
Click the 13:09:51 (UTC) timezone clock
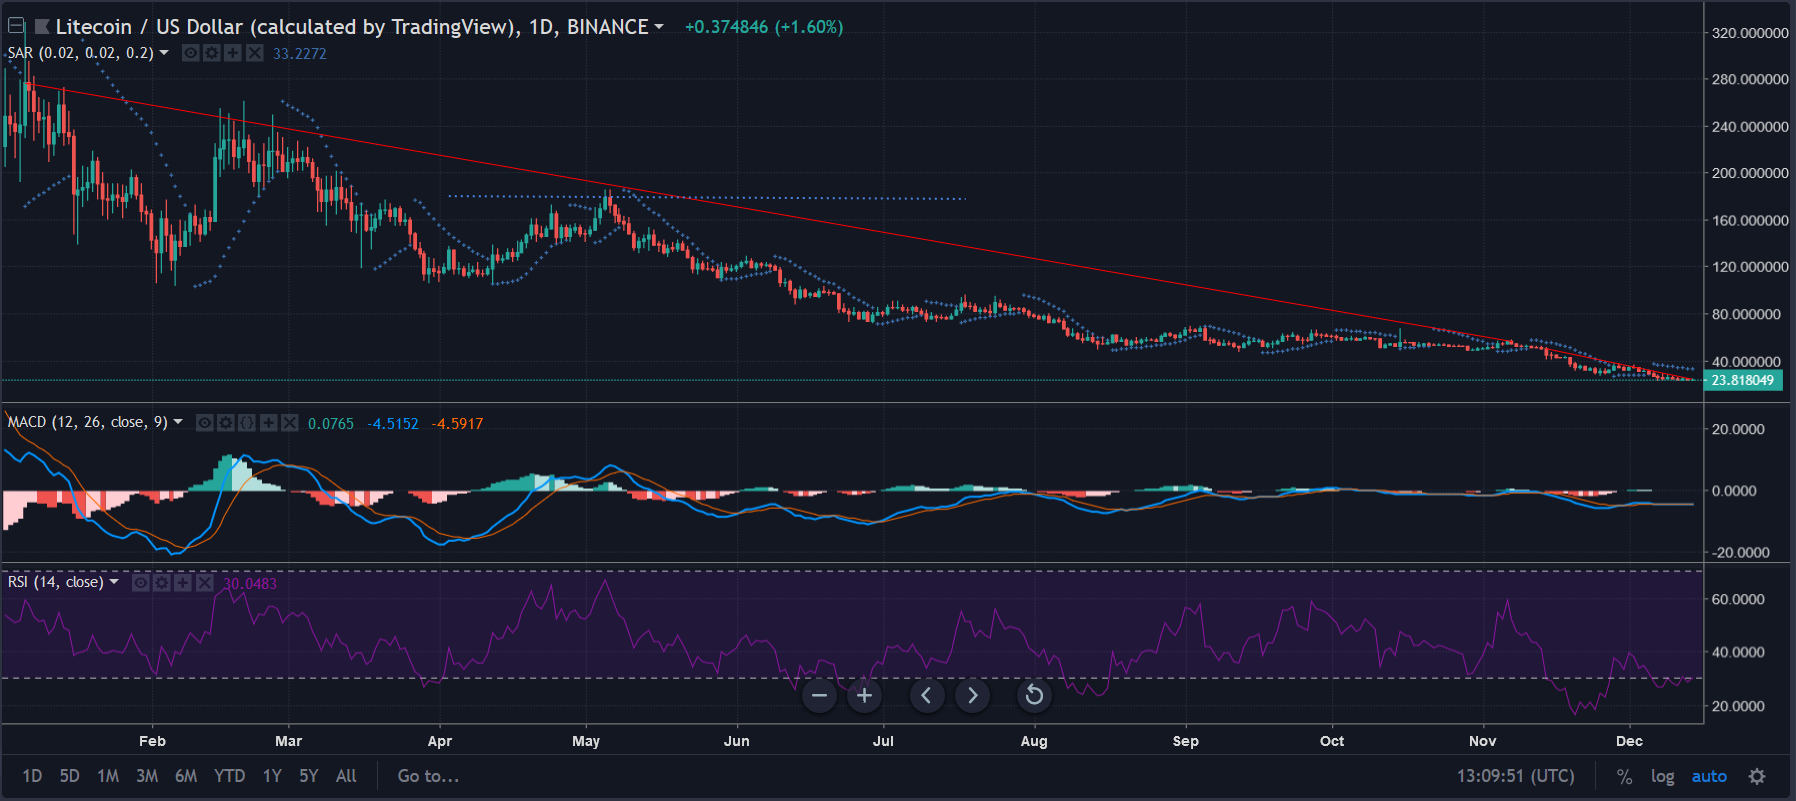click(x=1515, y=776)
